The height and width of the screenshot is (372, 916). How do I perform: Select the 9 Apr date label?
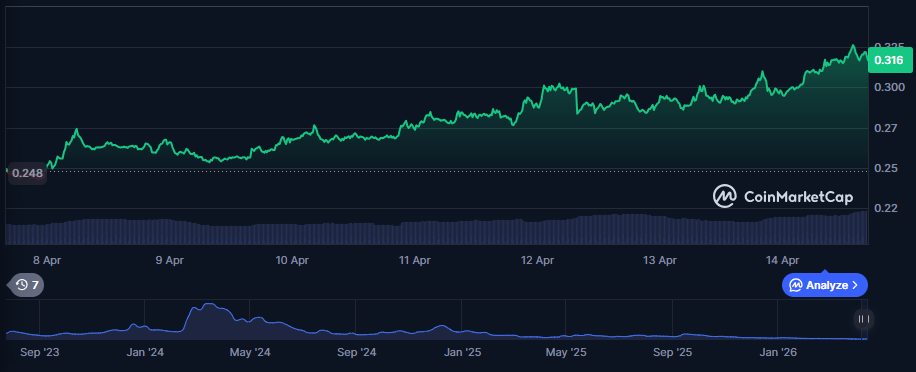point(169,260)
